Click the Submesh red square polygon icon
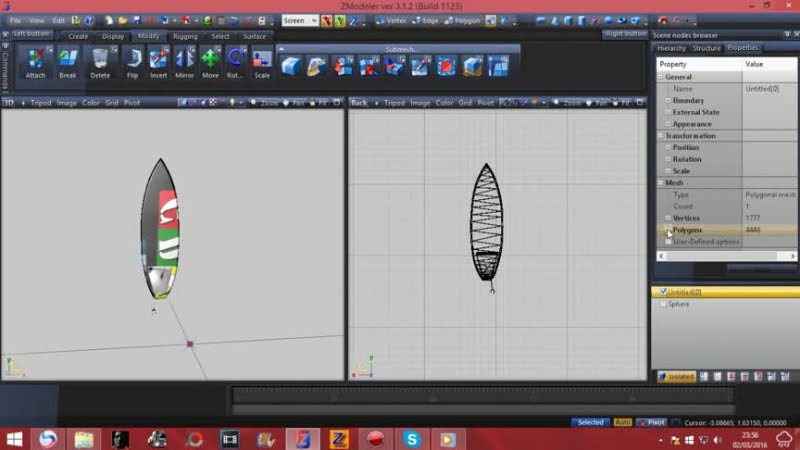The image size is (800, 450). click(446, 66)
